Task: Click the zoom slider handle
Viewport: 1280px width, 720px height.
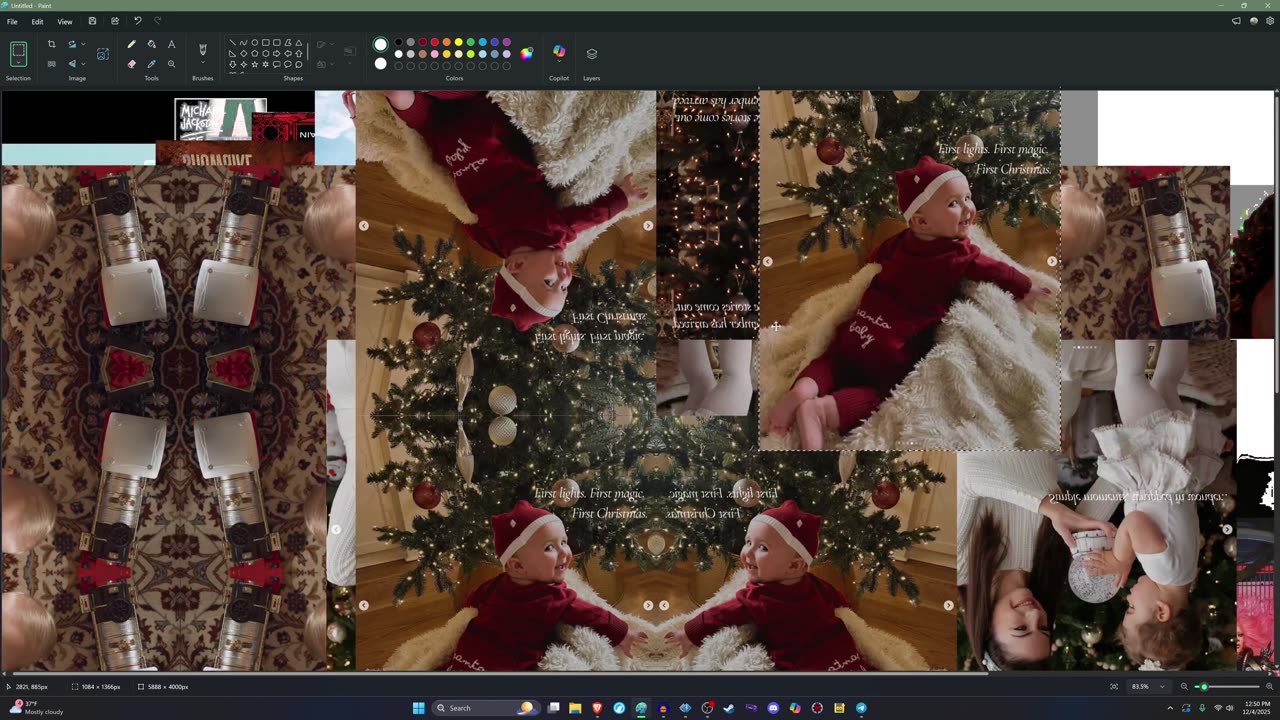Action: (x=1204, y=687)
